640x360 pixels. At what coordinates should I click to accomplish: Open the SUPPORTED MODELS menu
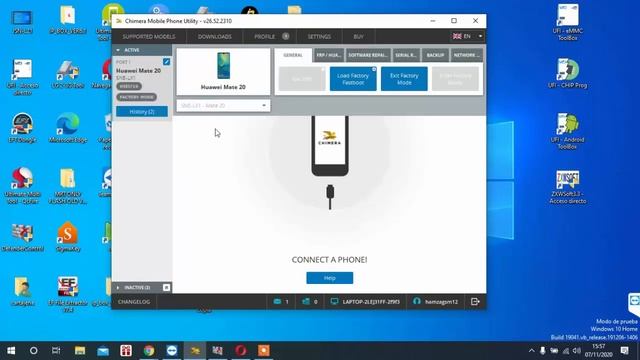[x=149, y=36]
